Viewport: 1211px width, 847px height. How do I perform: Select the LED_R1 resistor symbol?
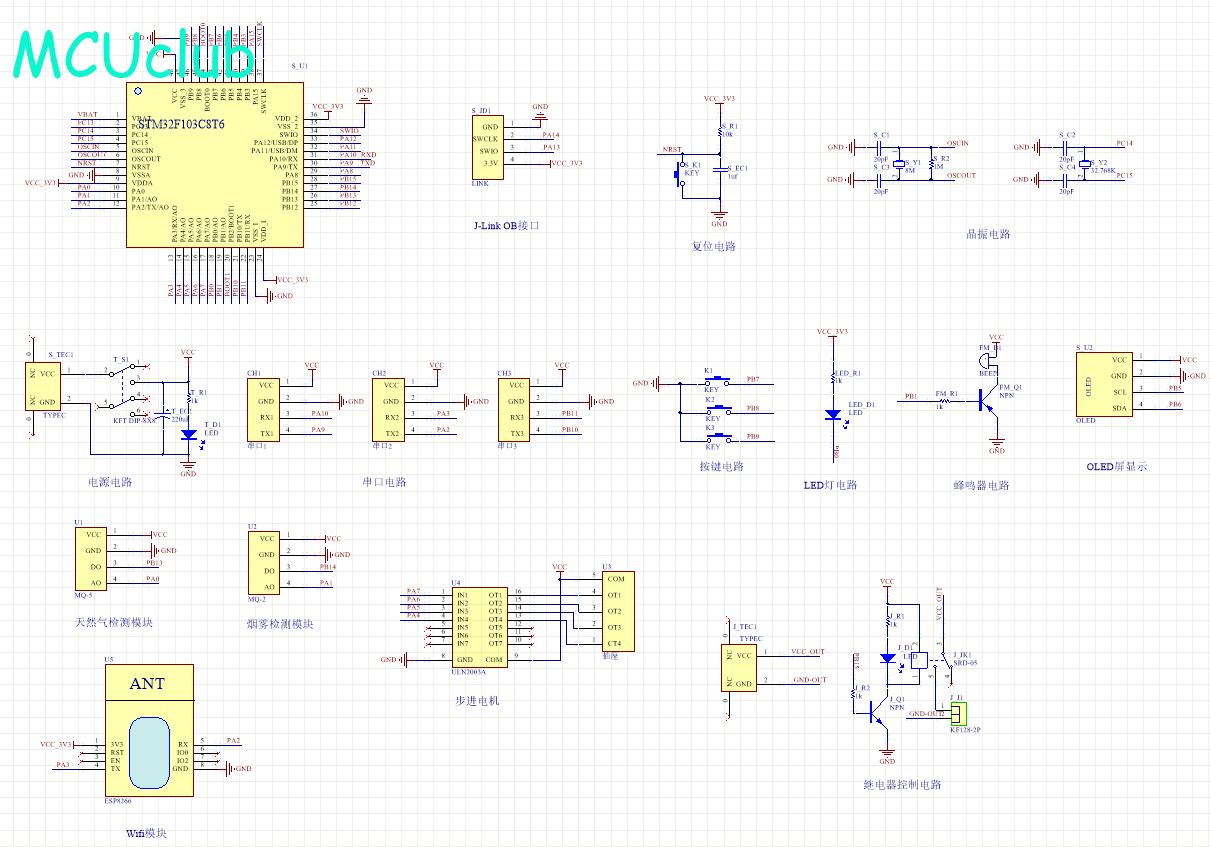(832, 378)
